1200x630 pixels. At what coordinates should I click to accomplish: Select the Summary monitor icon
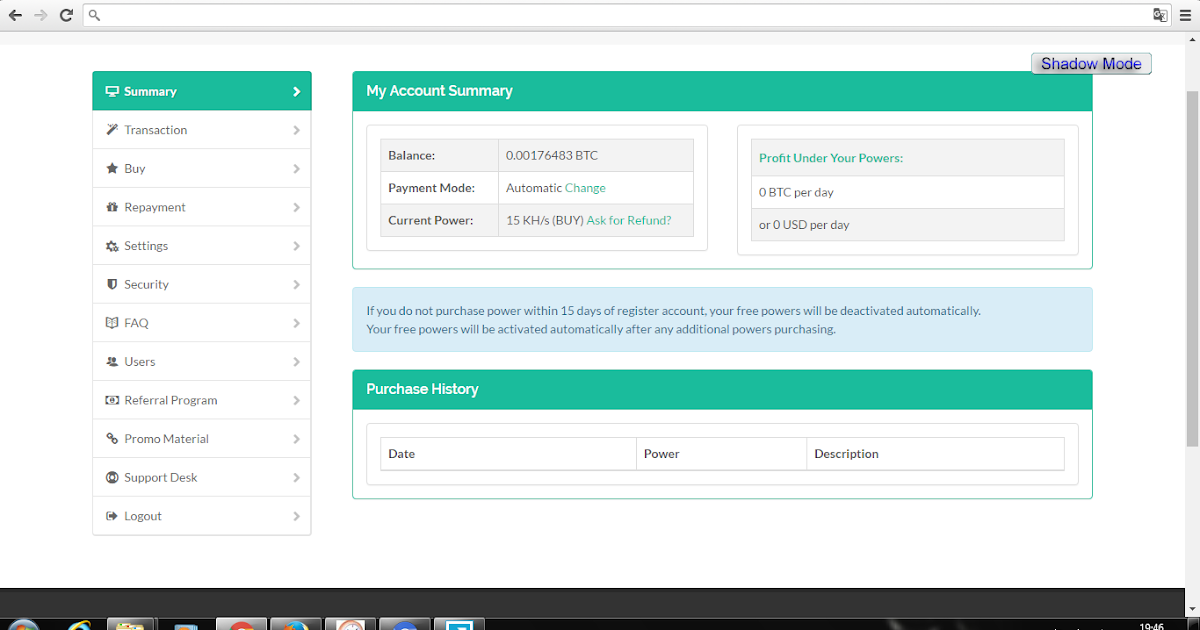pyautogui.click(x=112, y=90)
